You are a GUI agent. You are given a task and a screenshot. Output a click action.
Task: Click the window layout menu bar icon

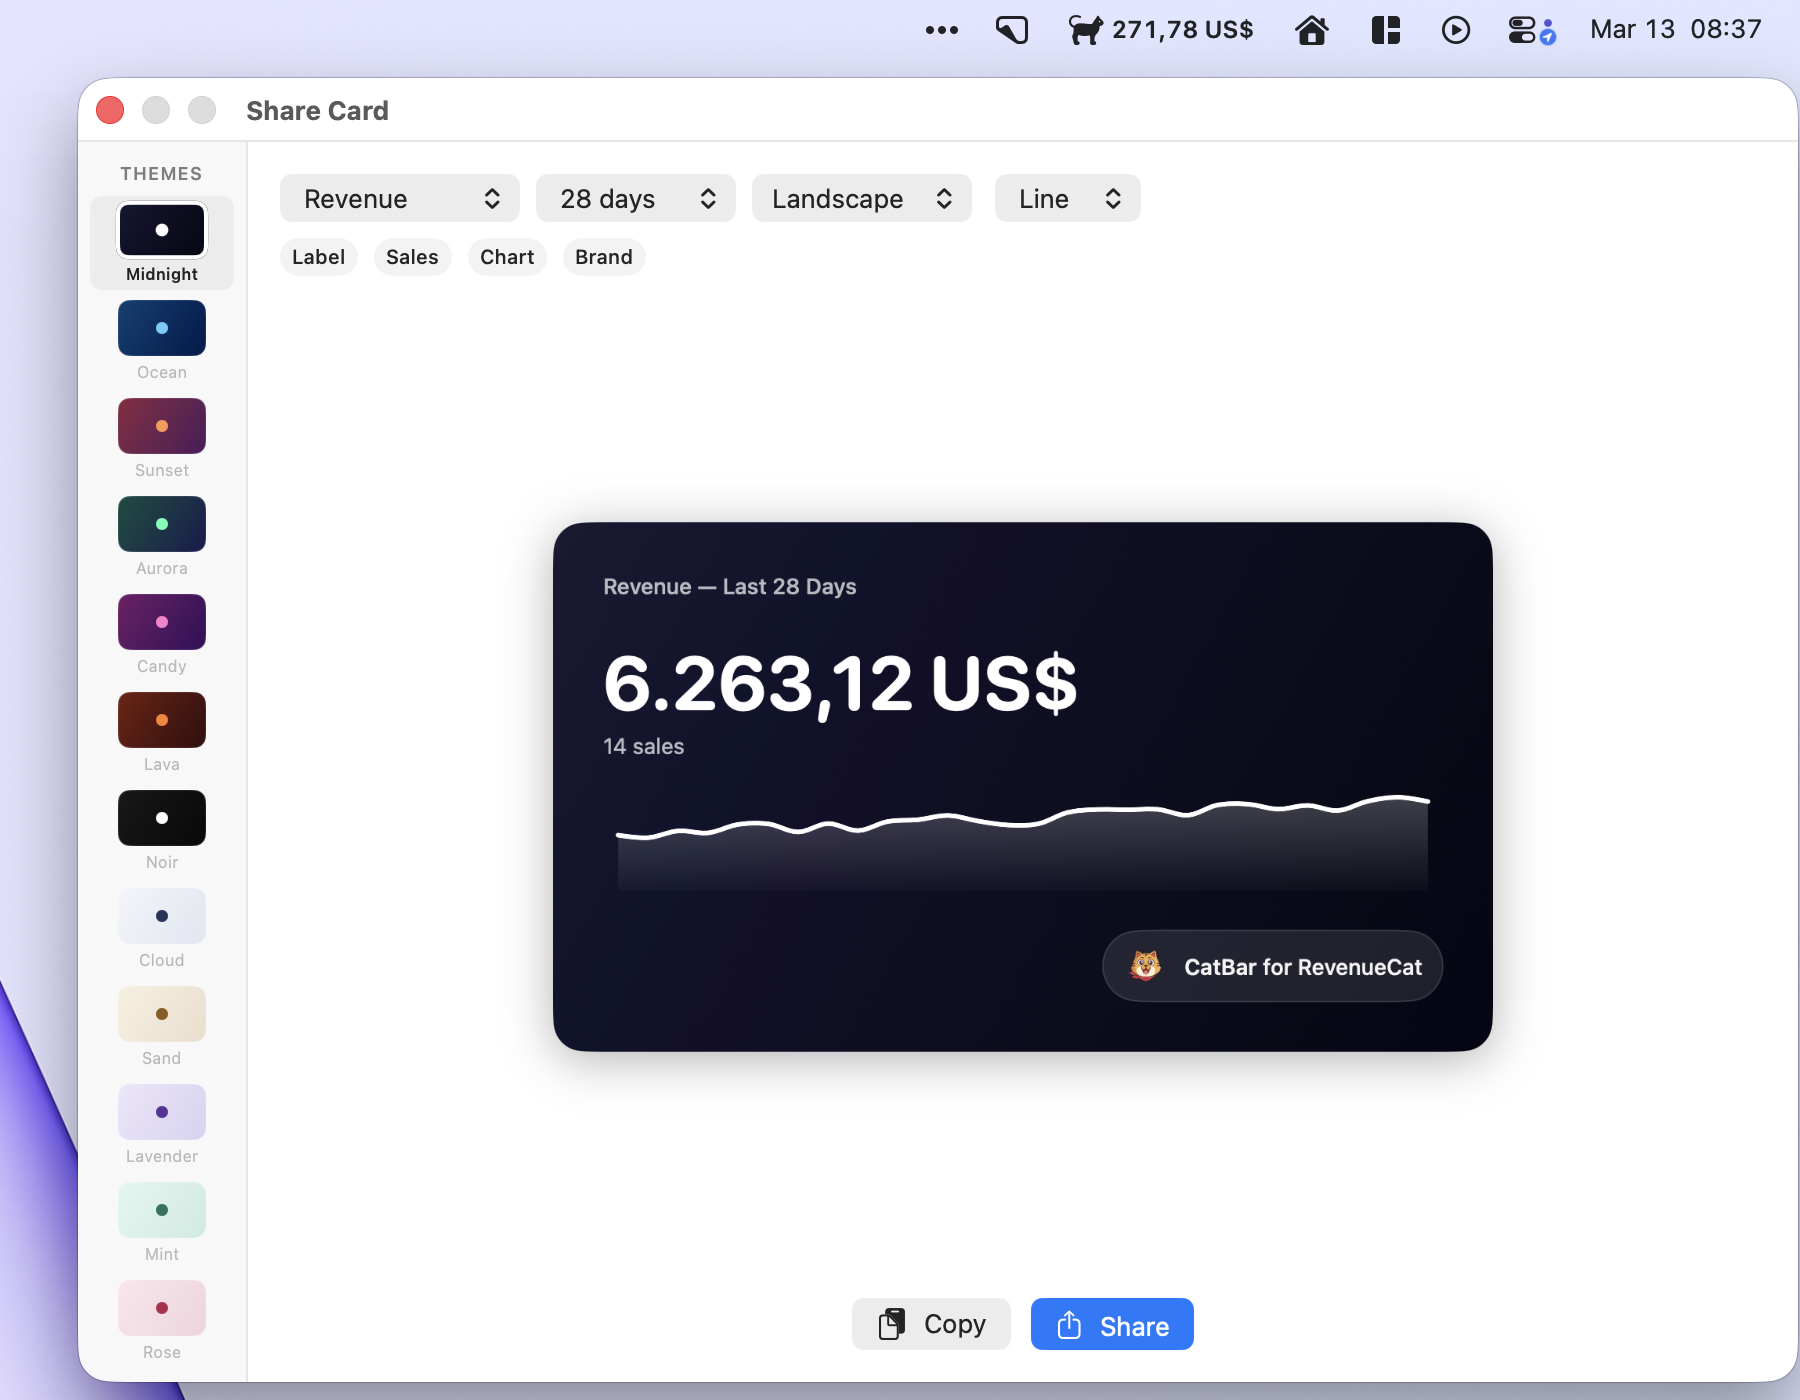pyautogui.click(x=1385, y=30)
